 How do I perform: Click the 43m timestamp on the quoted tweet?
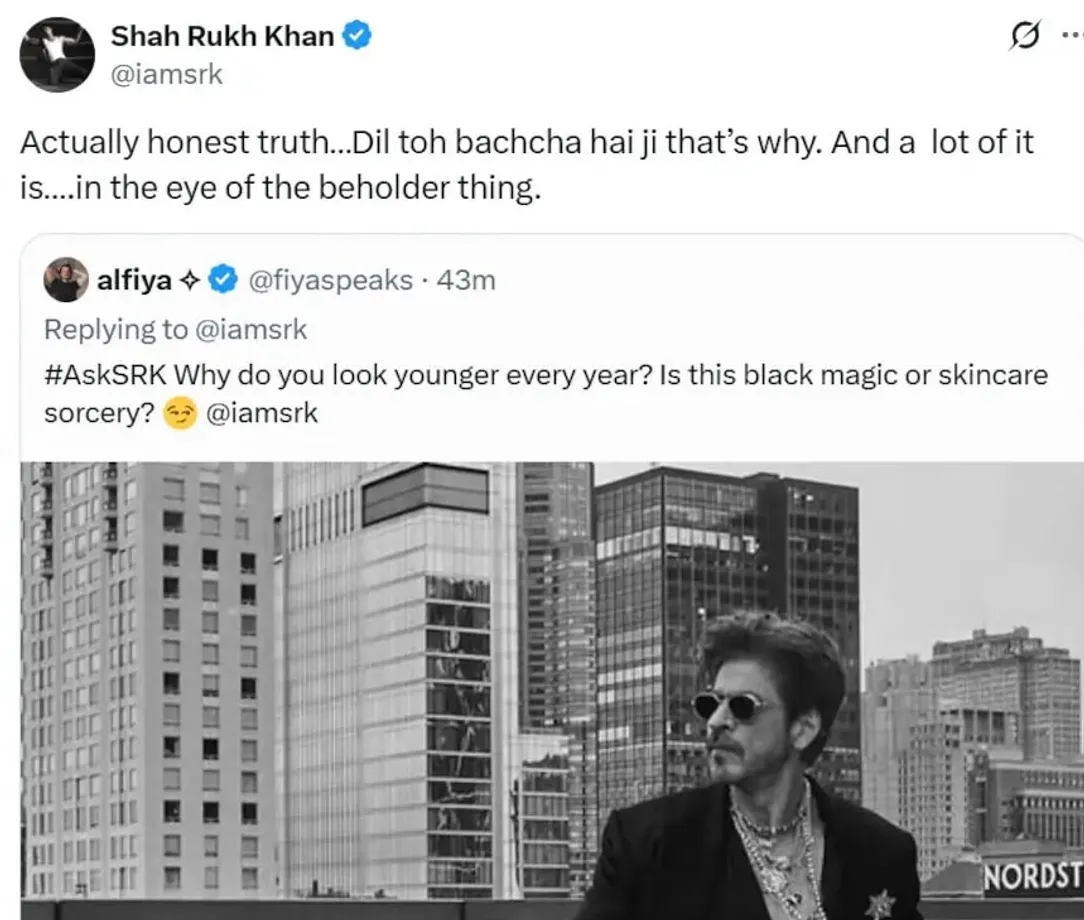tap(466, 281)
